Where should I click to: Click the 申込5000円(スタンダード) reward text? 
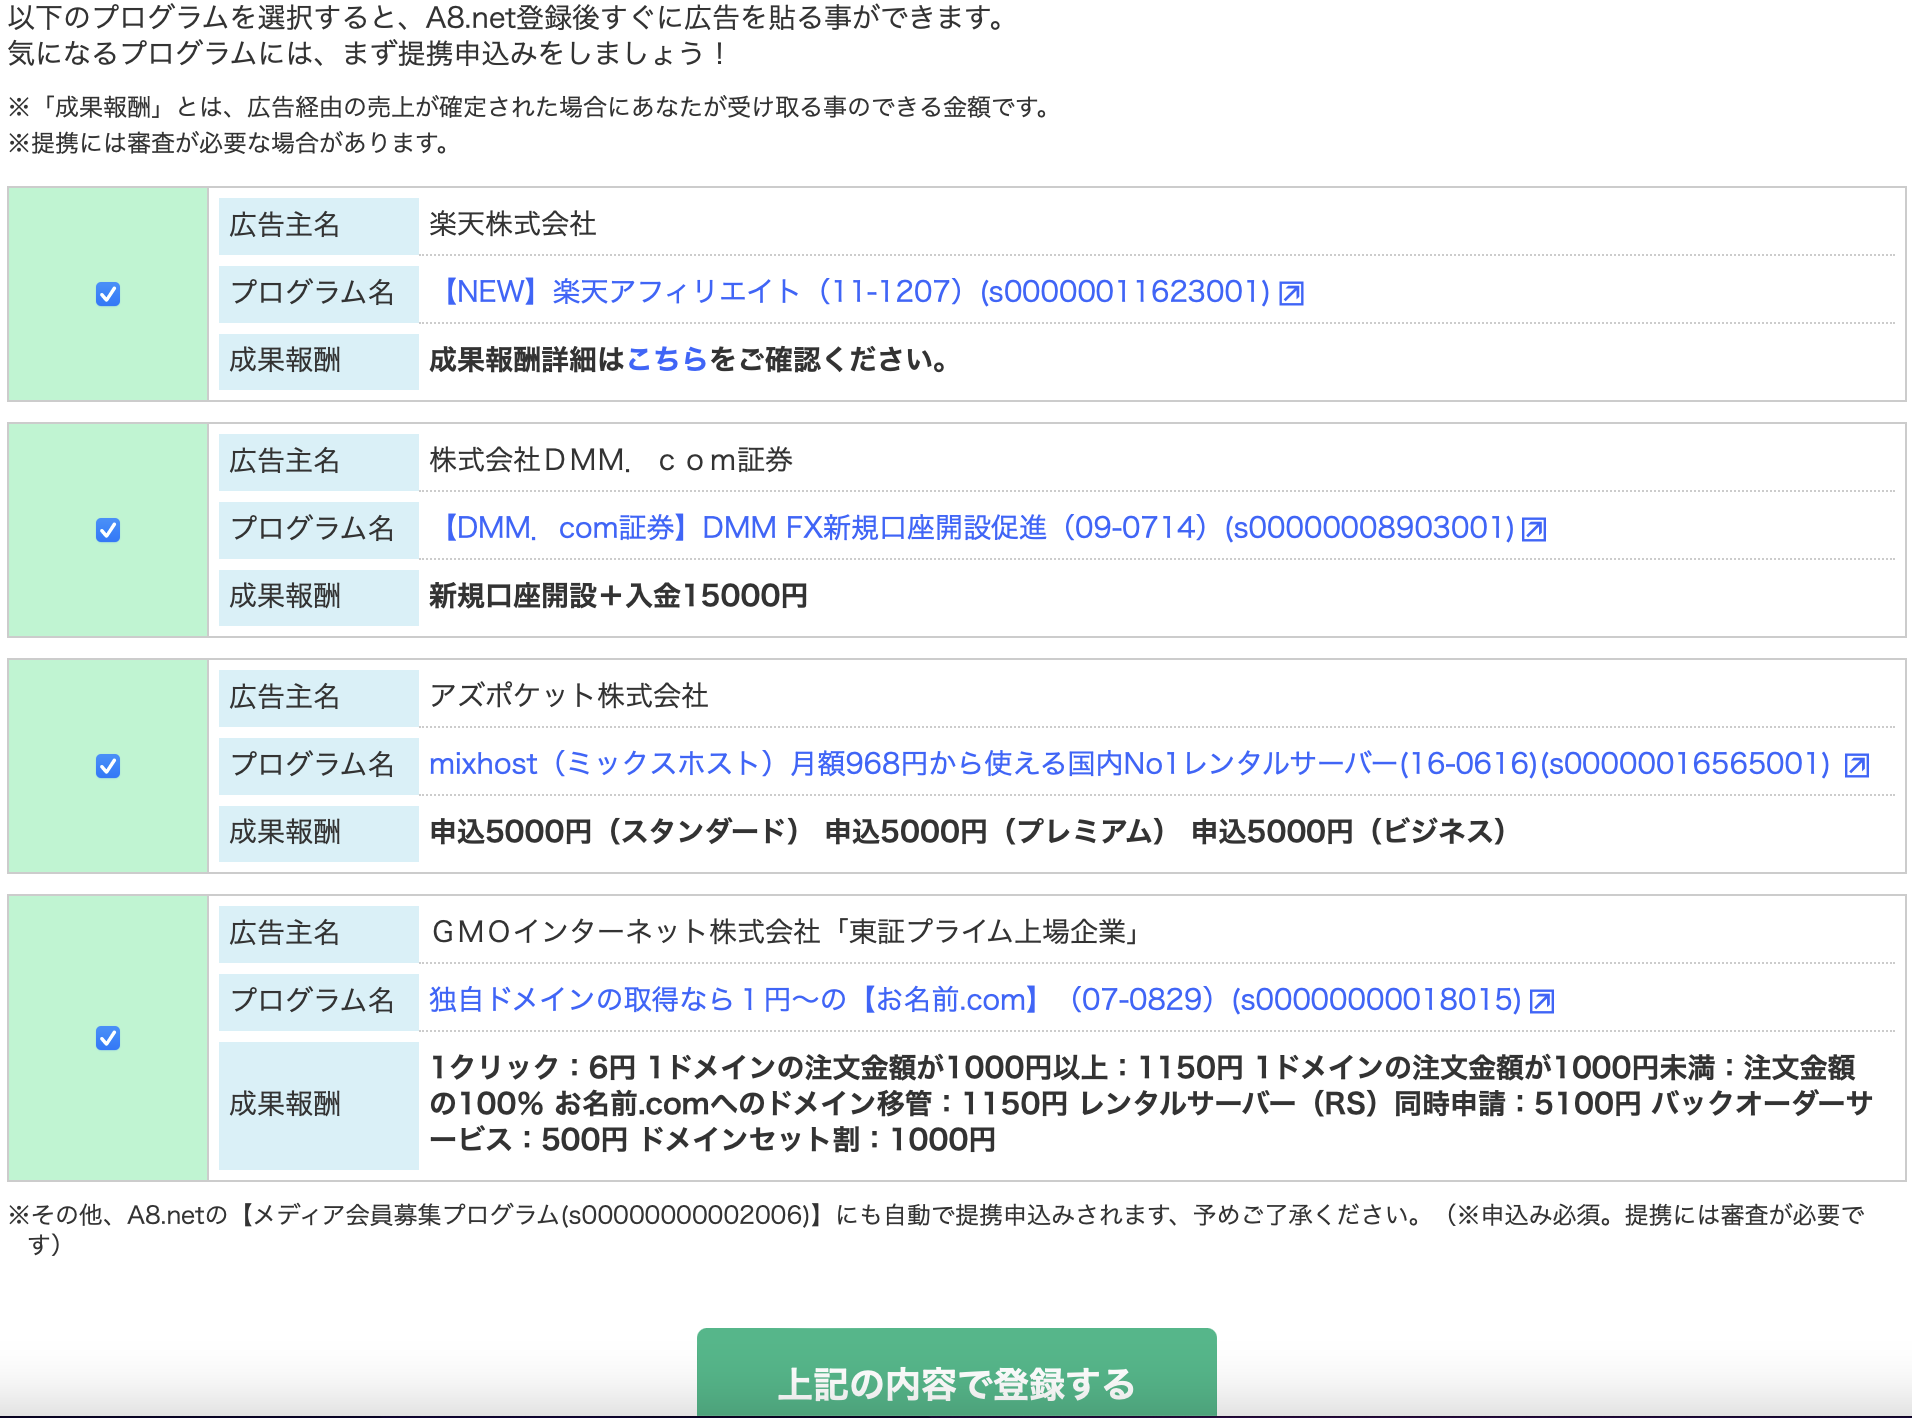[616, 832]
